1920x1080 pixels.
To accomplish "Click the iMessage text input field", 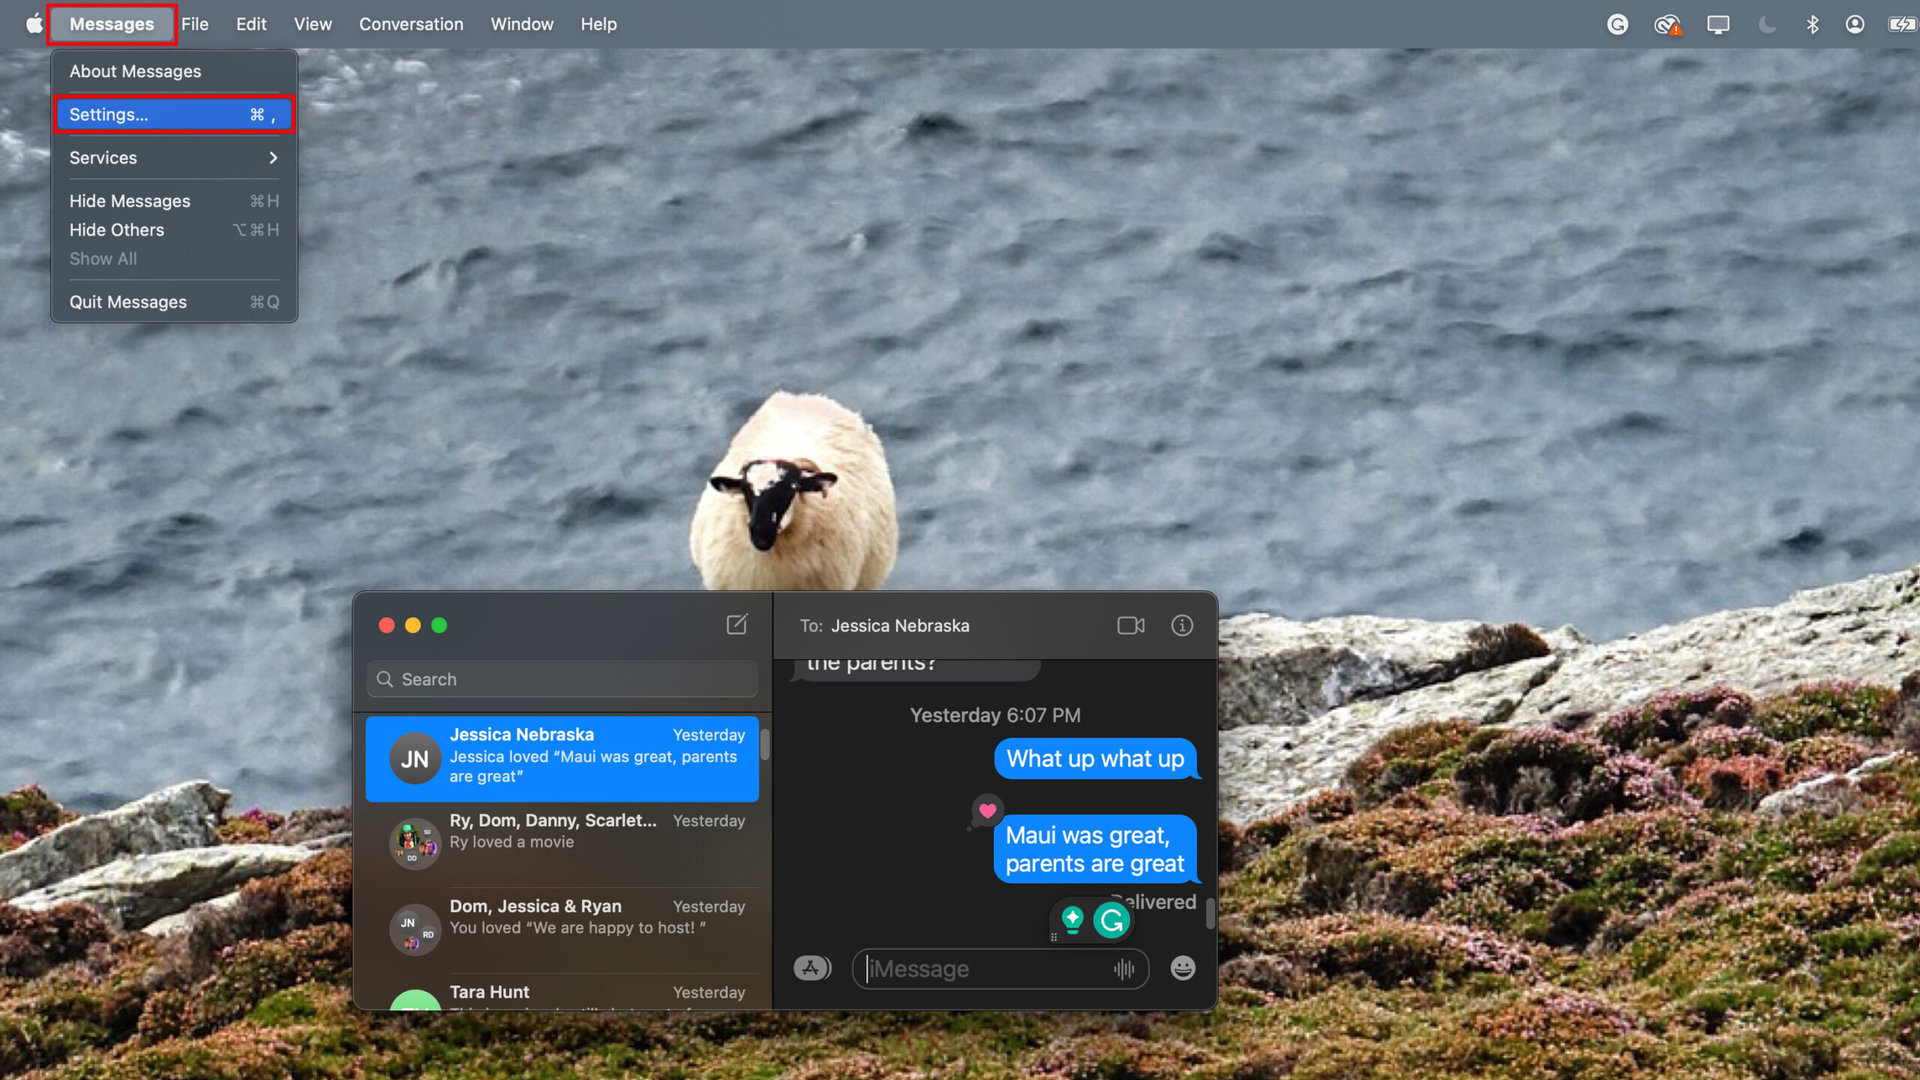I will click(985, 969).
